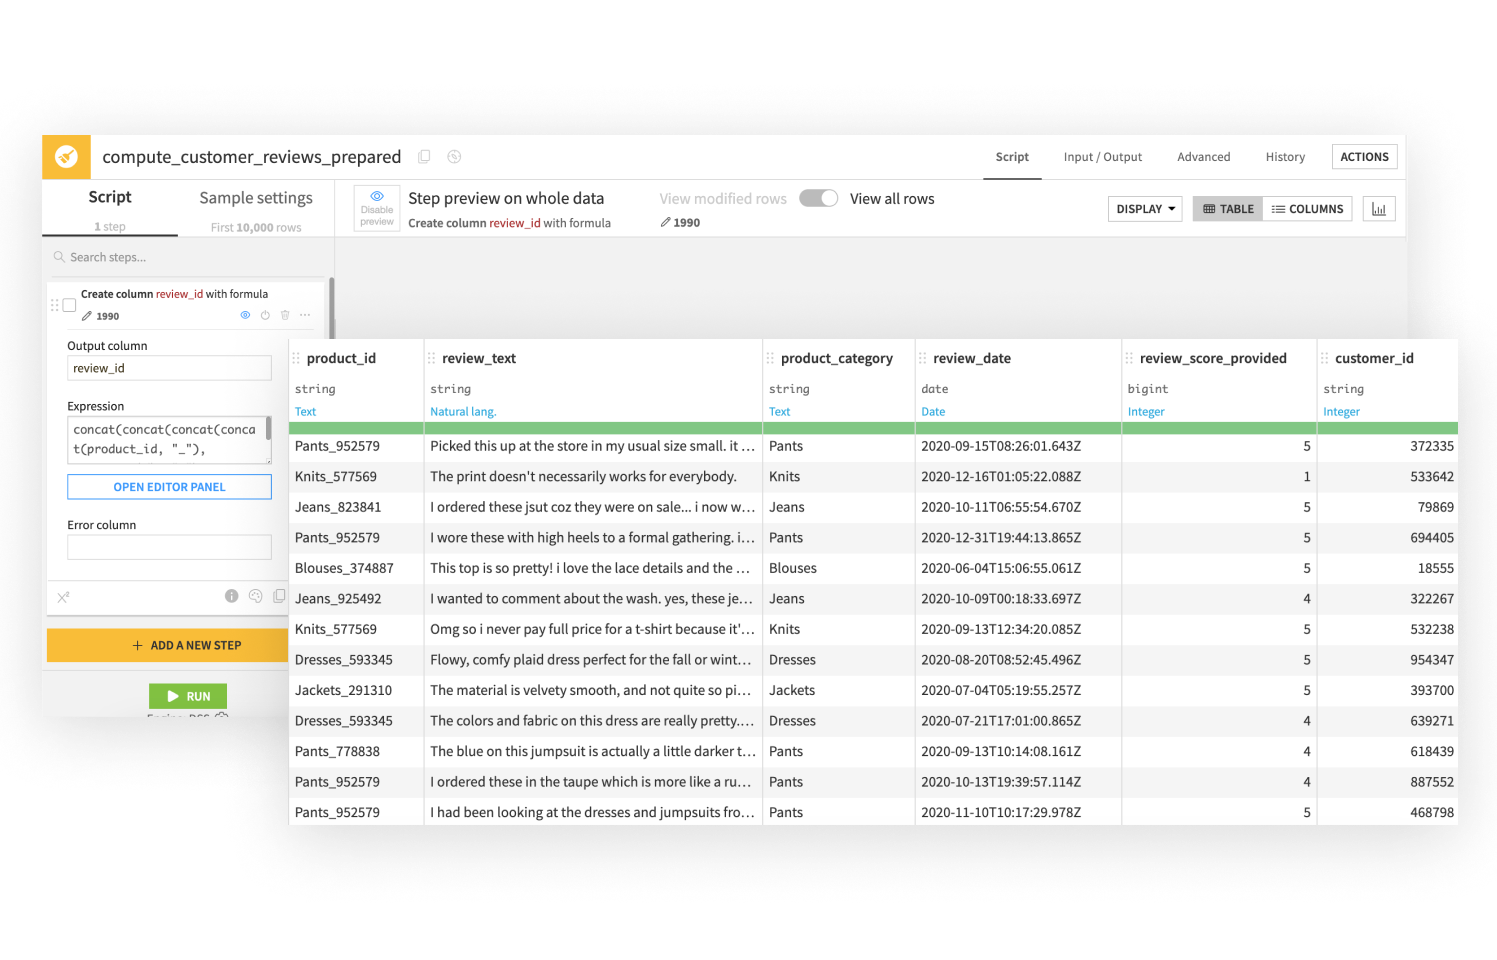Click the OPEN EDITOR PANEL button
This screenshot has height=960, width=1497.
[x=169, y=487]
